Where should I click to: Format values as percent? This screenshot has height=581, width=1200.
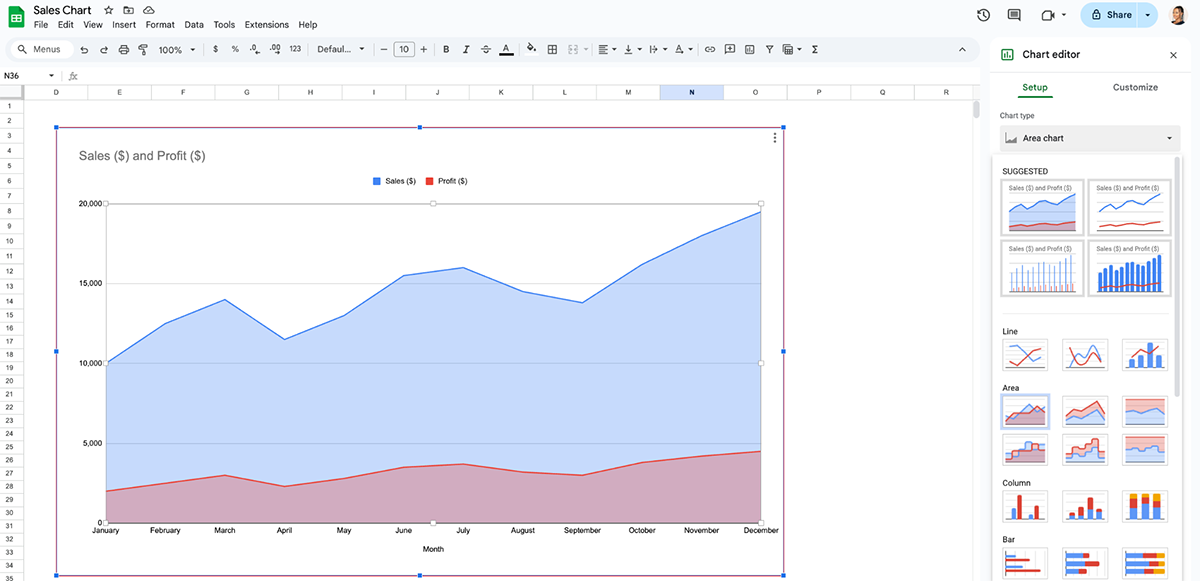235,48
